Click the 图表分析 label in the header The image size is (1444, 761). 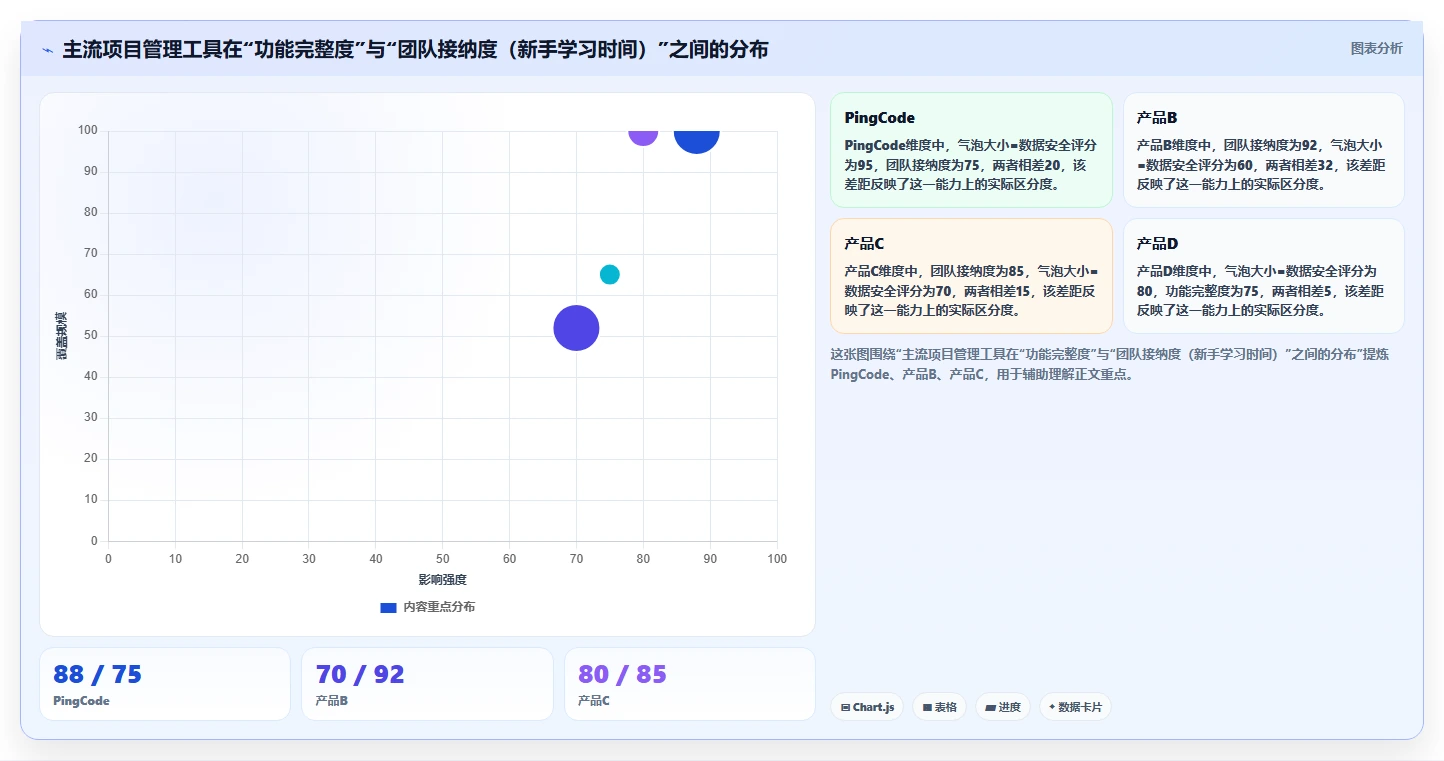1376,48
